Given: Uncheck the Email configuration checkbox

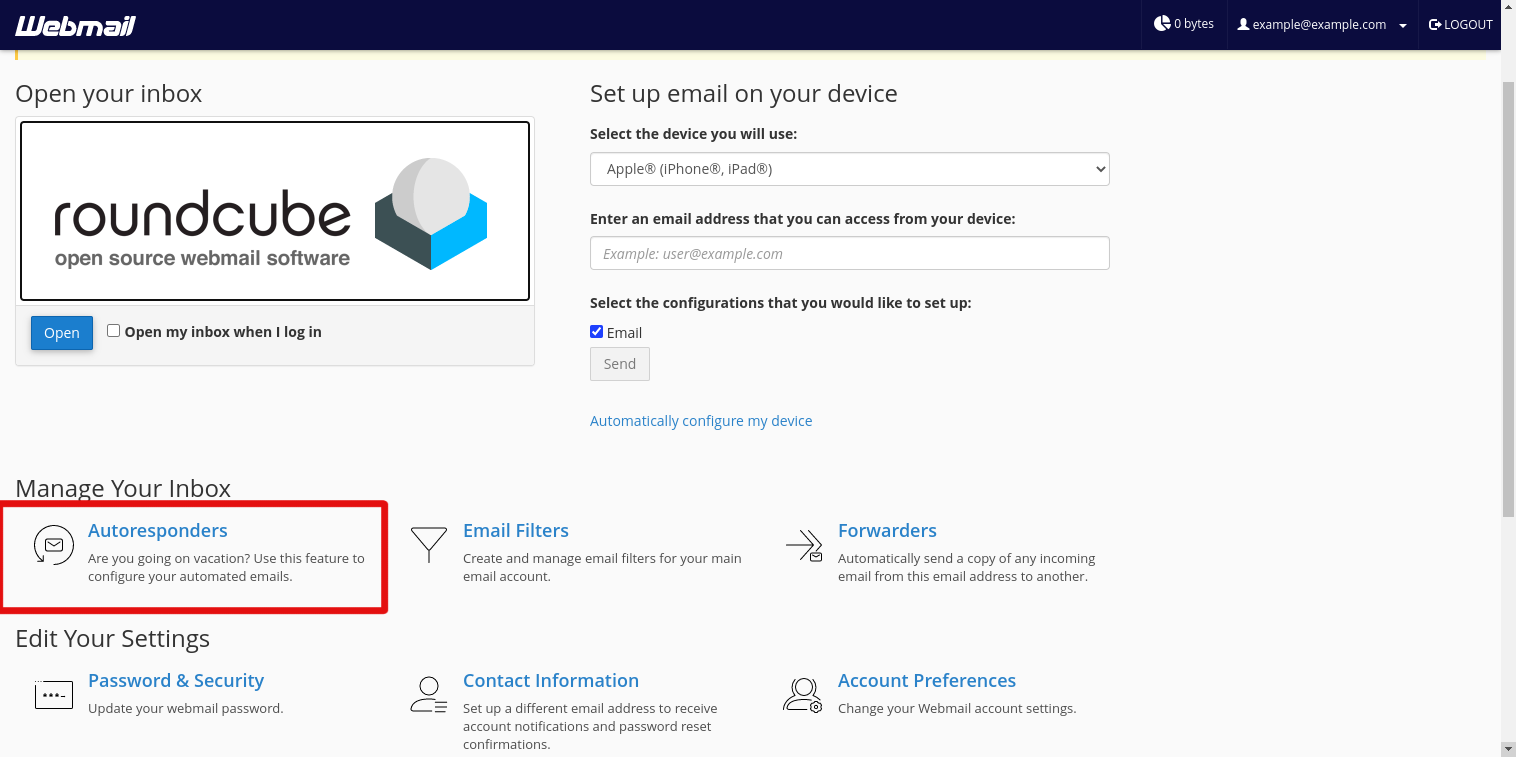Looking at the screenshot, I should (597, 332).
